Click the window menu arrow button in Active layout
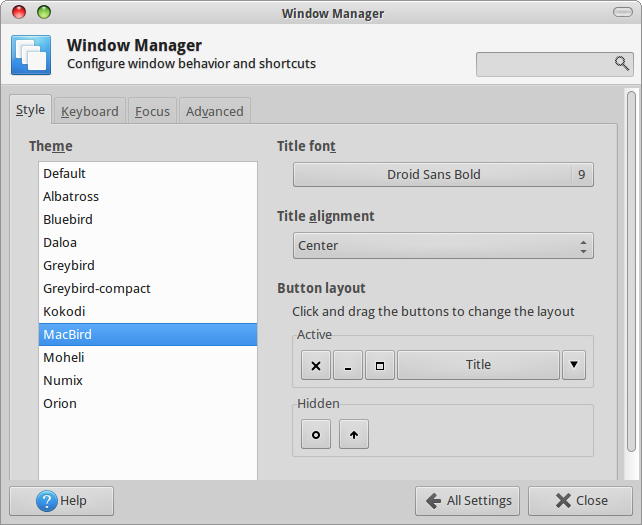 [x=574, y=365]
